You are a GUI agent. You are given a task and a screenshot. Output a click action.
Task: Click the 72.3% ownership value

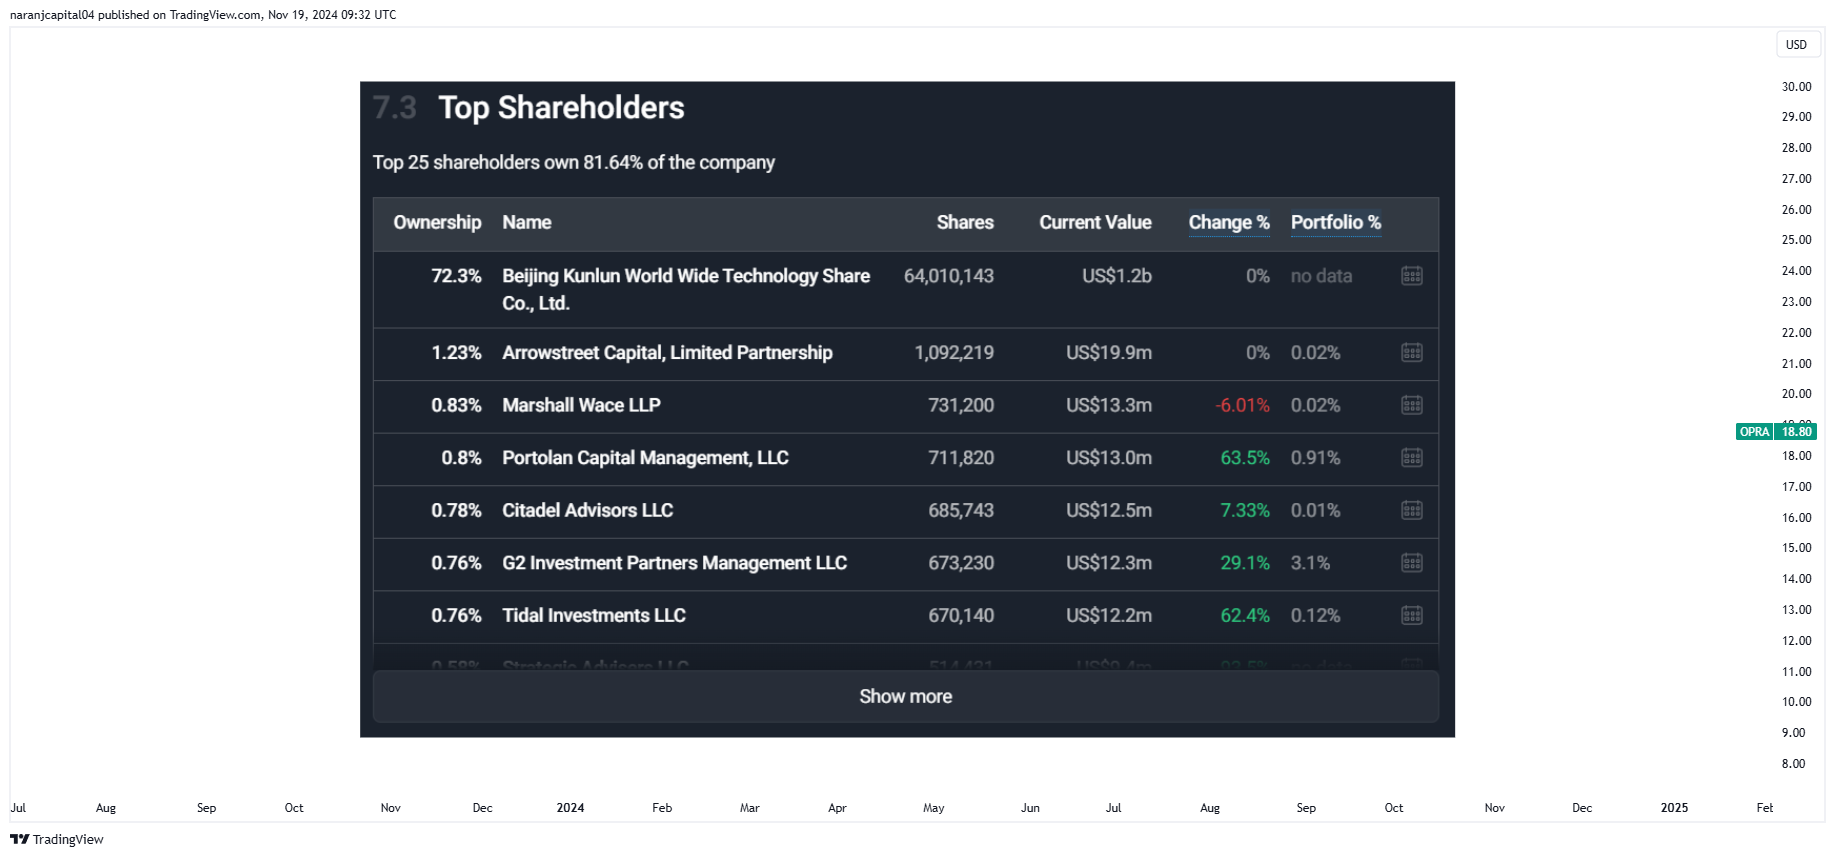point(456,276)
